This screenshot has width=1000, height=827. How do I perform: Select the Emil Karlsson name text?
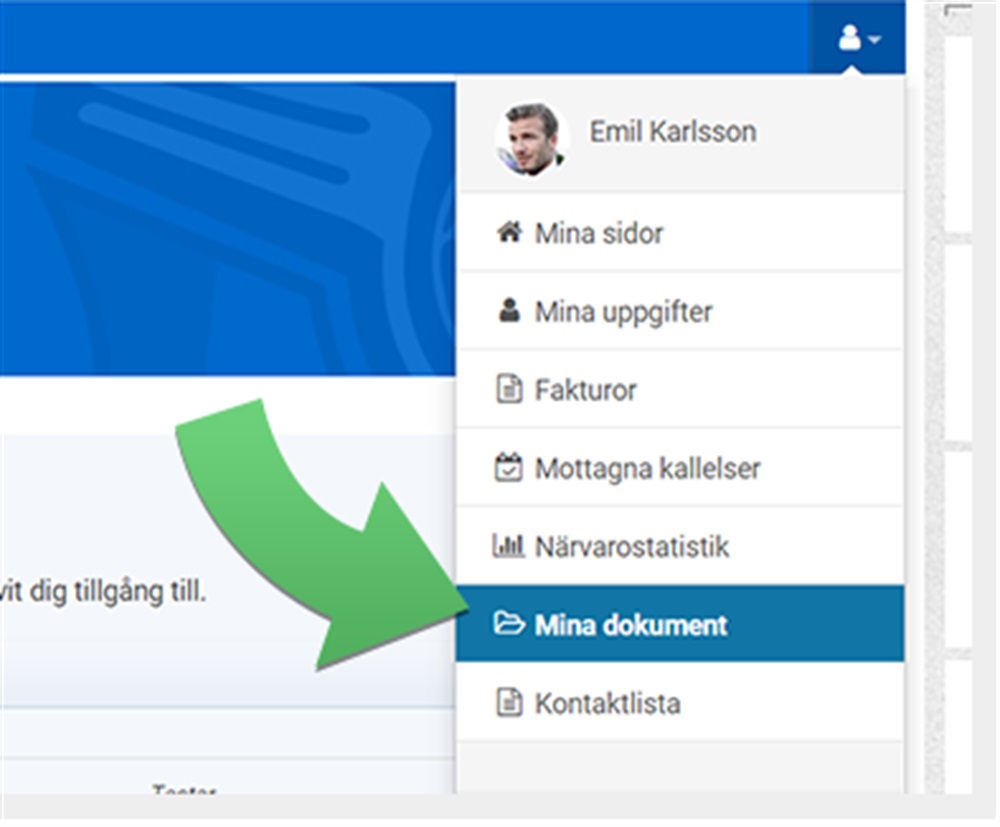(672, 132)
